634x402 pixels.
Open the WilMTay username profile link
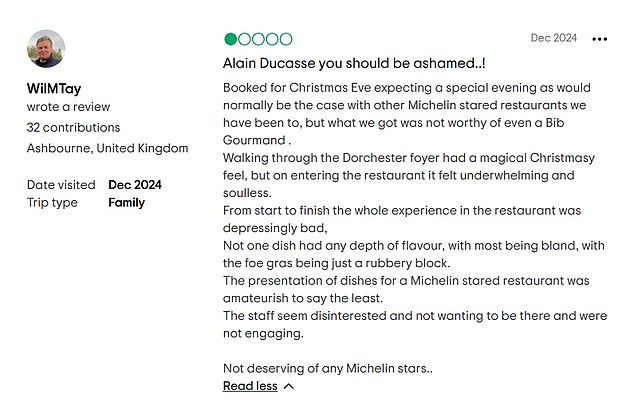click(x=54, y=88)
